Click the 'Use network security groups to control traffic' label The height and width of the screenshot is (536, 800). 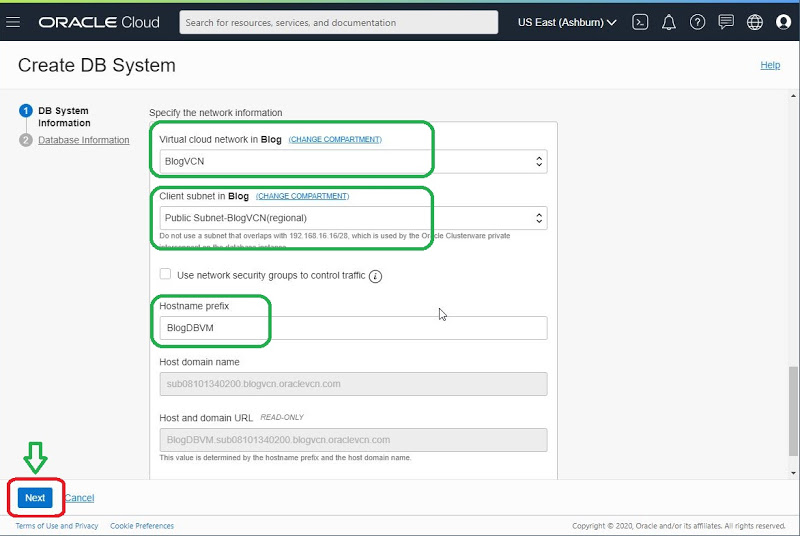[271, 275]
